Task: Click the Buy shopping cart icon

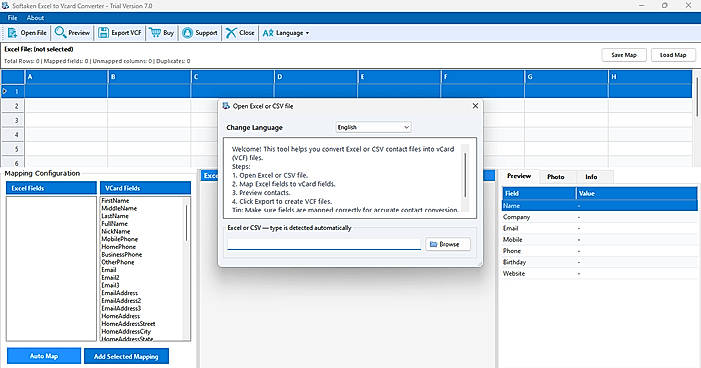Action: 155,33
